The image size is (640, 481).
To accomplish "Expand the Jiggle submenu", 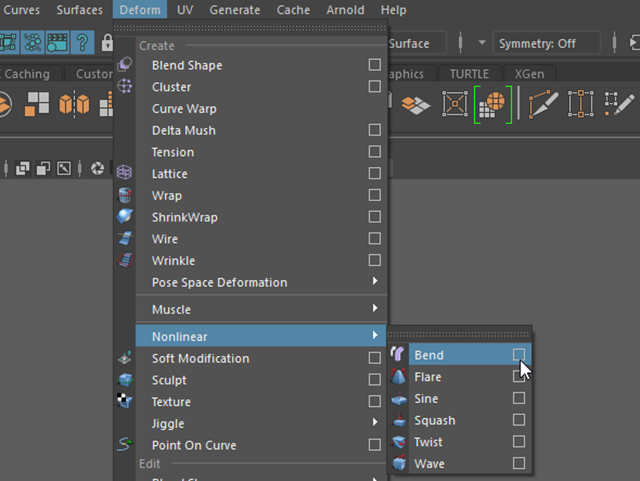I will (261, 423).
